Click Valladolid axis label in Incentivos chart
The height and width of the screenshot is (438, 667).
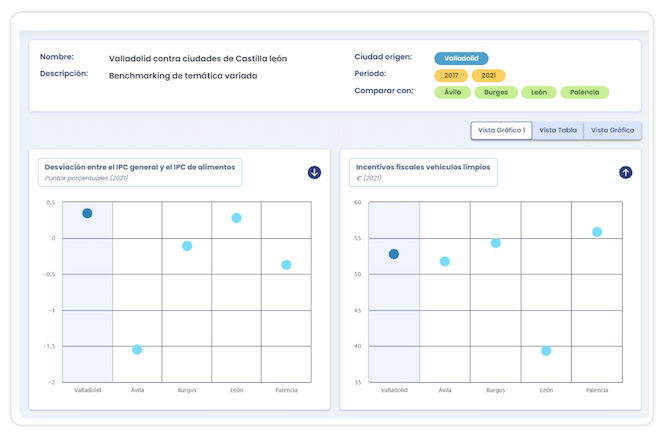[x=394, y=390]
